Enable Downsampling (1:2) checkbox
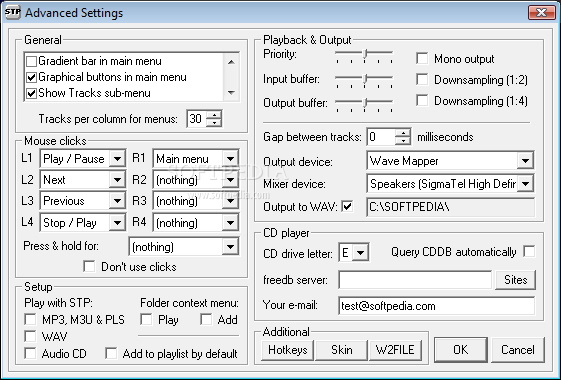The width and height of the screenshot is (561, 380). pyautogui.click(x=422, y=79)
